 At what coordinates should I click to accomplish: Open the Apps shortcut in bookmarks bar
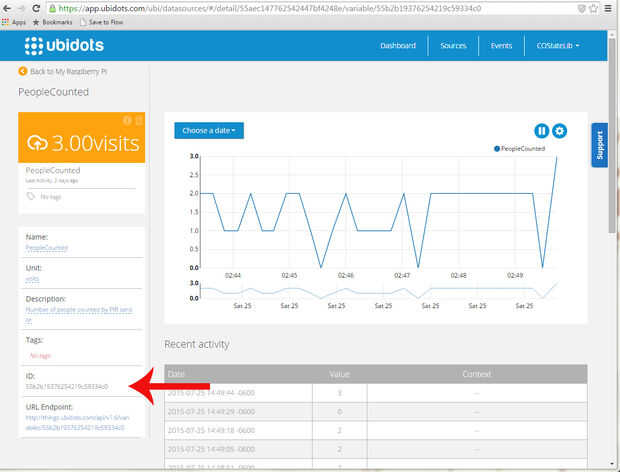tap(14, 22)
